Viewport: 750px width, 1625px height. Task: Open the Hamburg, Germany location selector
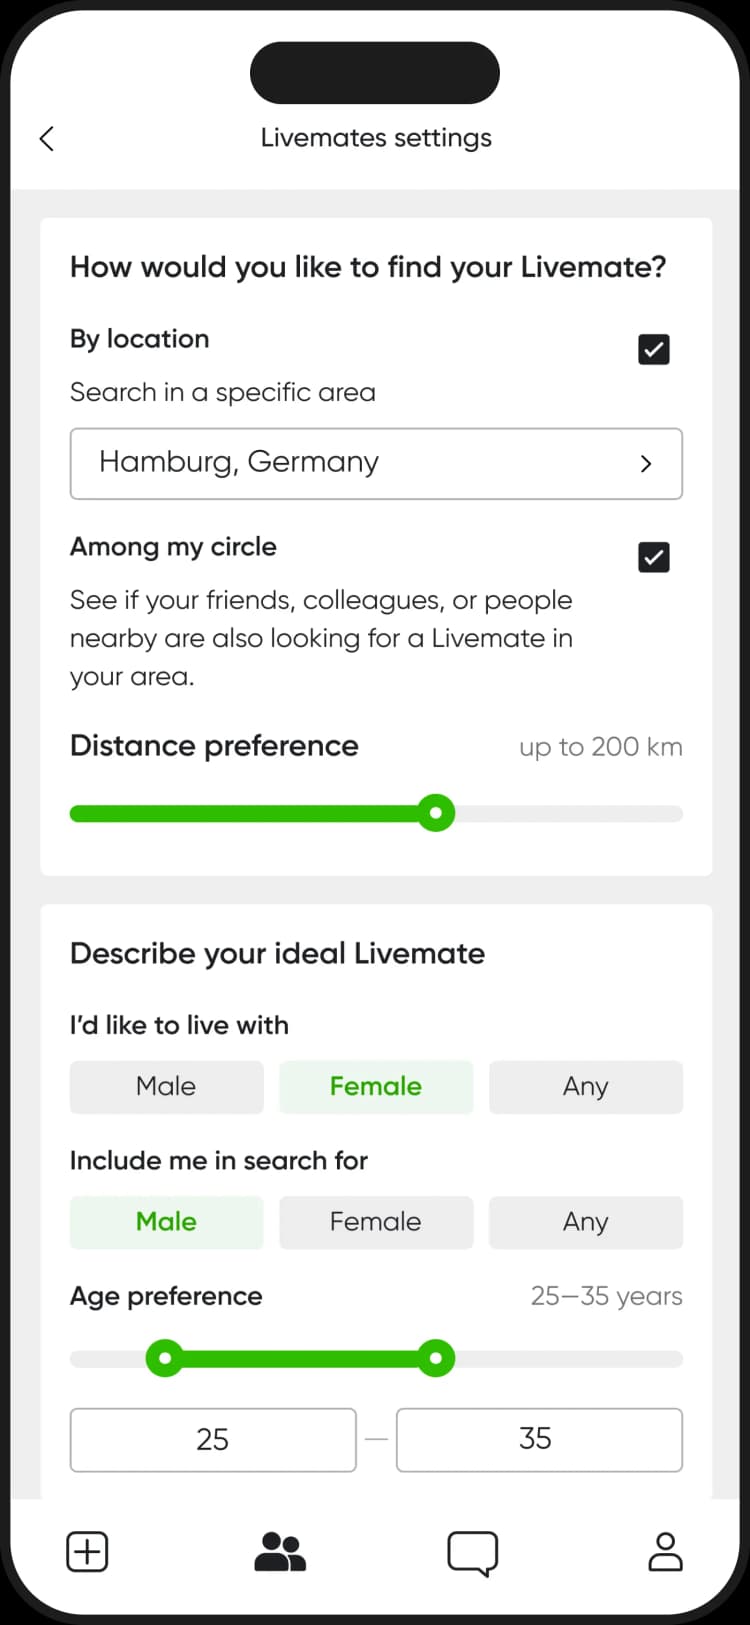[375, 464]
